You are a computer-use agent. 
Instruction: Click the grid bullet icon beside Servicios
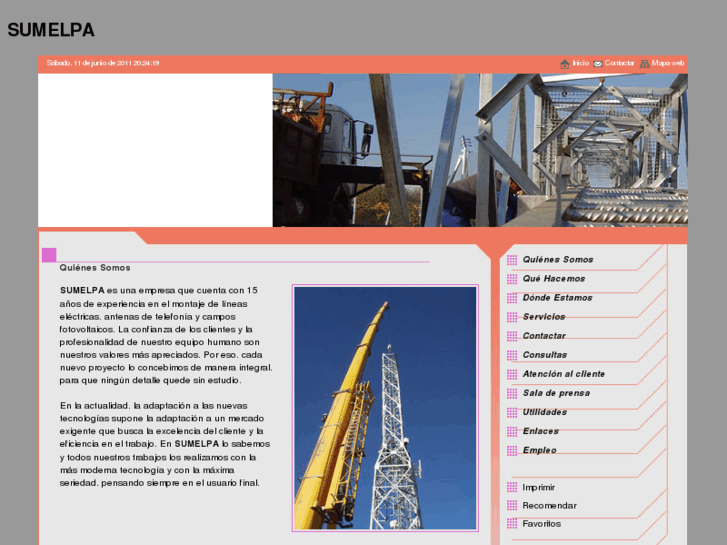(512, 317)
